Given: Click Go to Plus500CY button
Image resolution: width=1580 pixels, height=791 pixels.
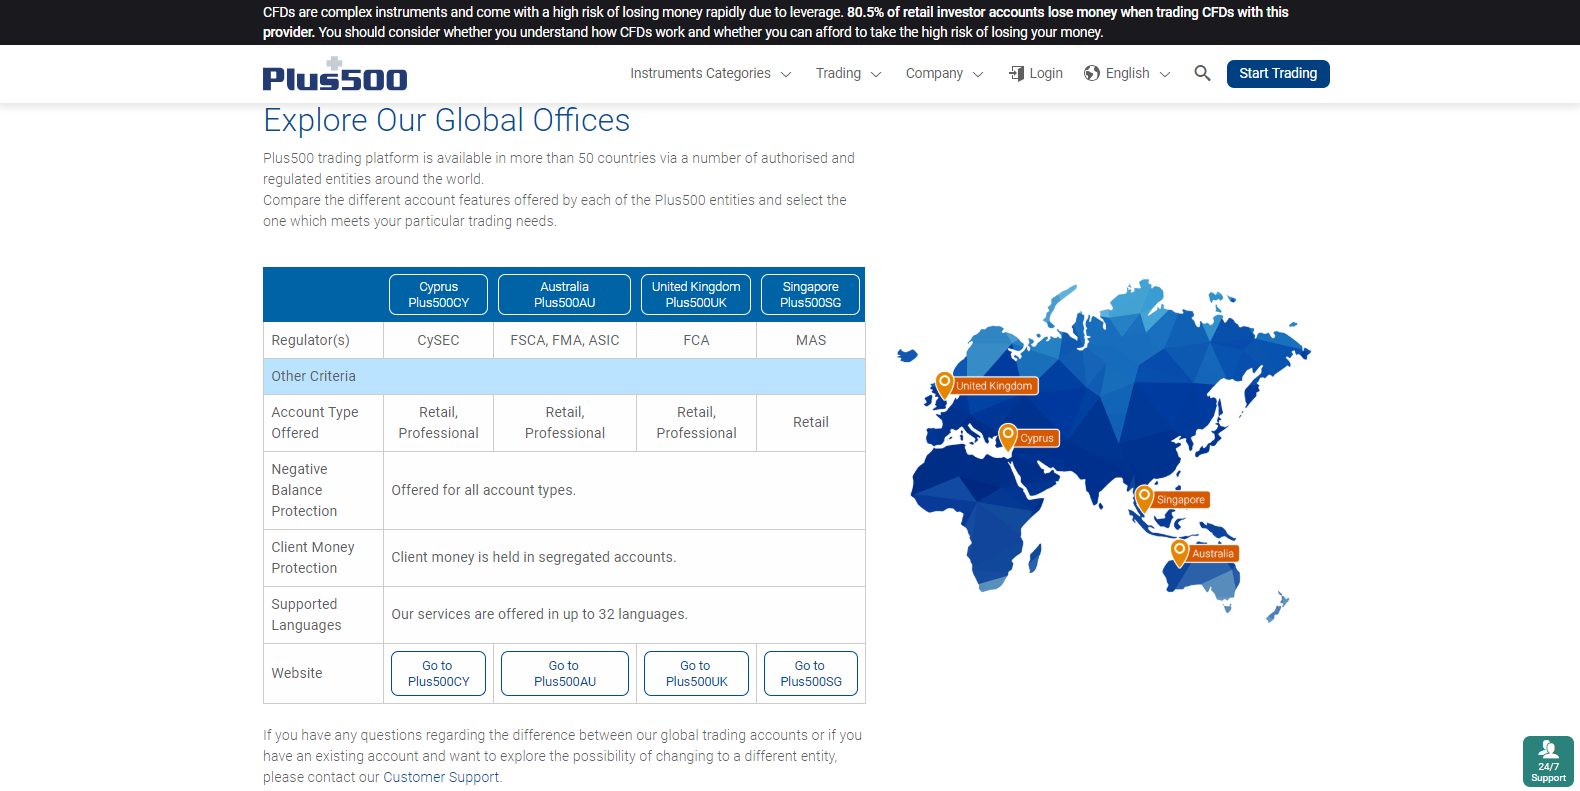Looking at the screenshot, I should click(438, 673).
